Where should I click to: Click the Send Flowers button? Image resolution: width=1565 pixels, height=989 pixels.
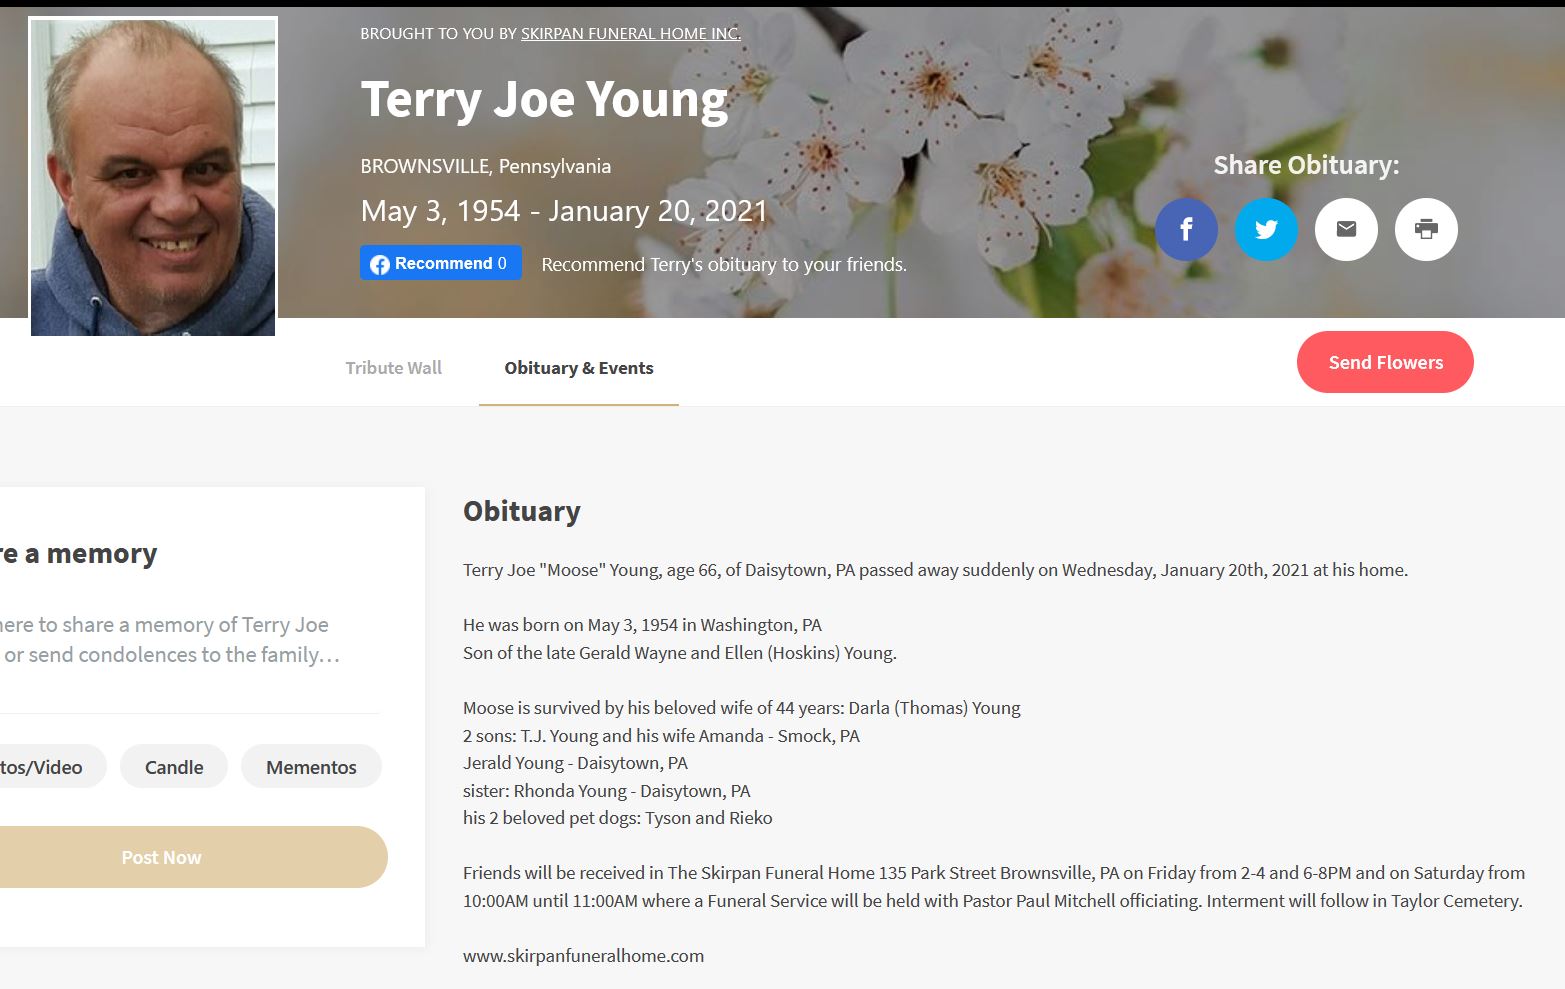pos(1385,362)
